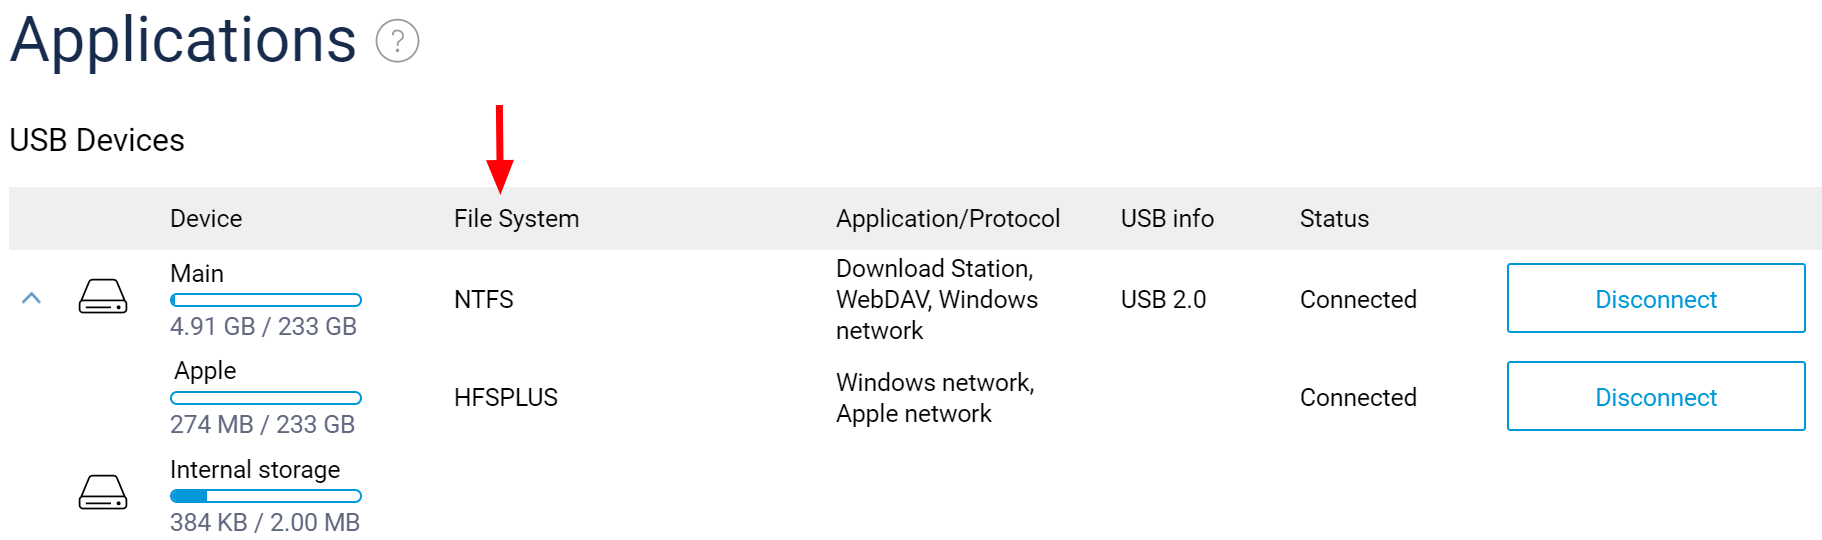The height and width of the screenshot is (540, 1822).
Task: Disconnect the Apple HFSPLUS partition
Action: [1655, 397]
